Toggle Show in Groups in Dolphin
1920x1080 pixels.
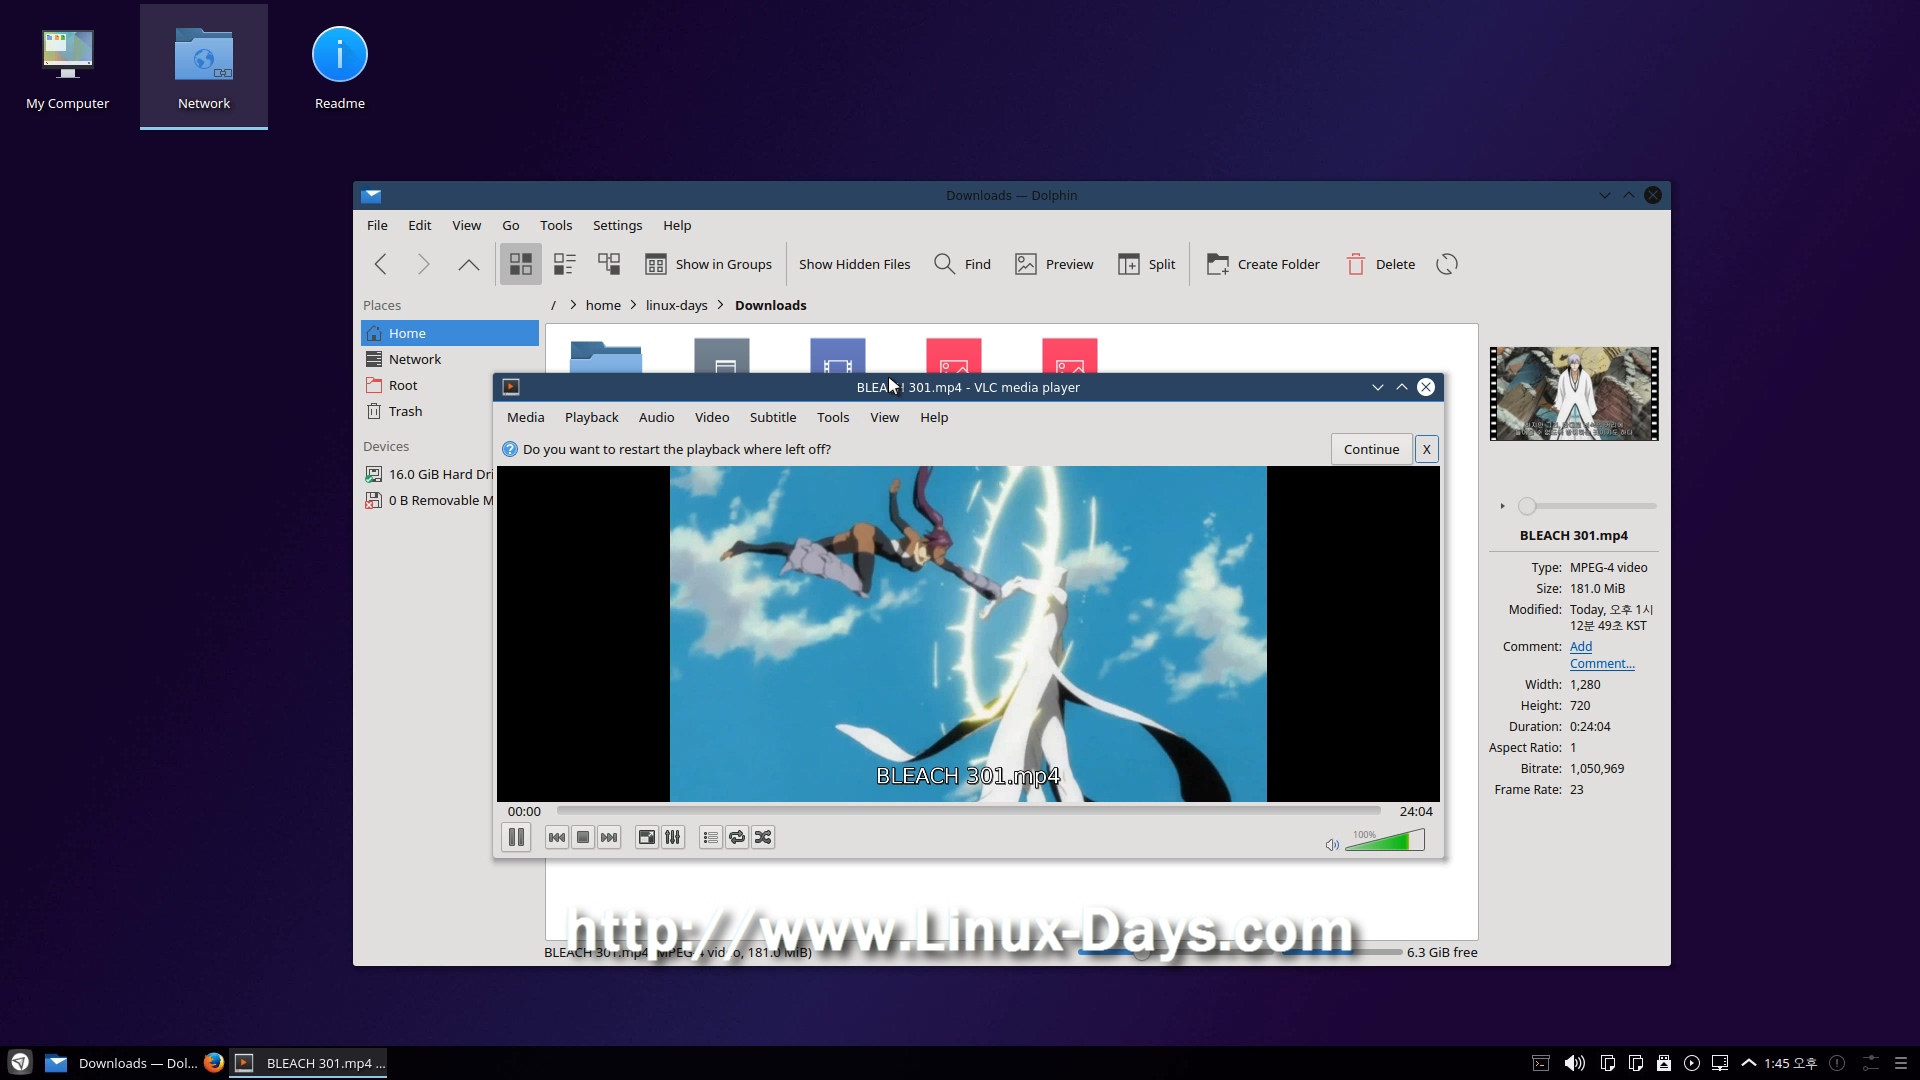(709, 264)
